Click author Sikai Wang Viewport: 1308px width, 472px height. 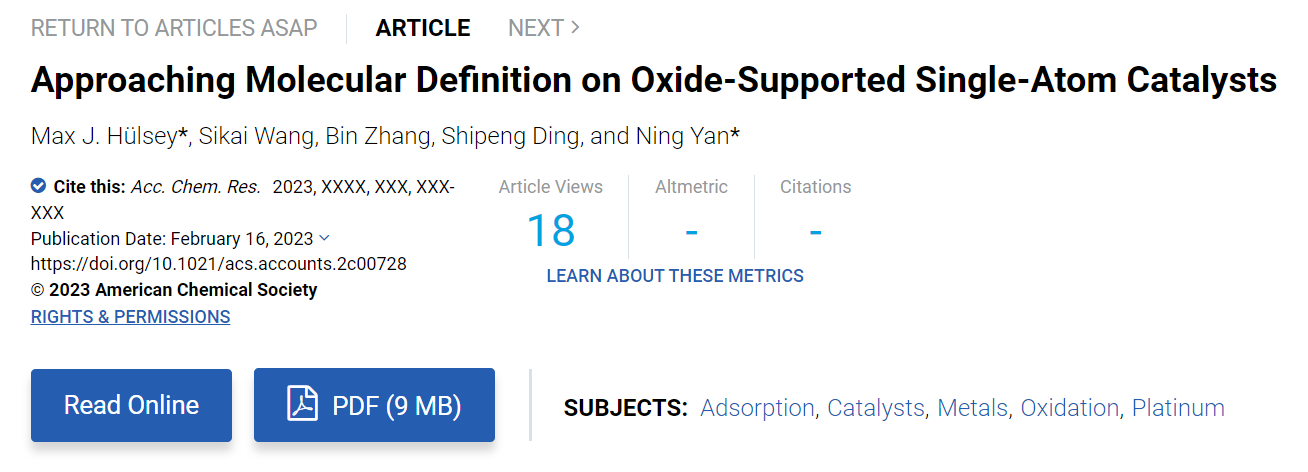[x=256, y=136]
